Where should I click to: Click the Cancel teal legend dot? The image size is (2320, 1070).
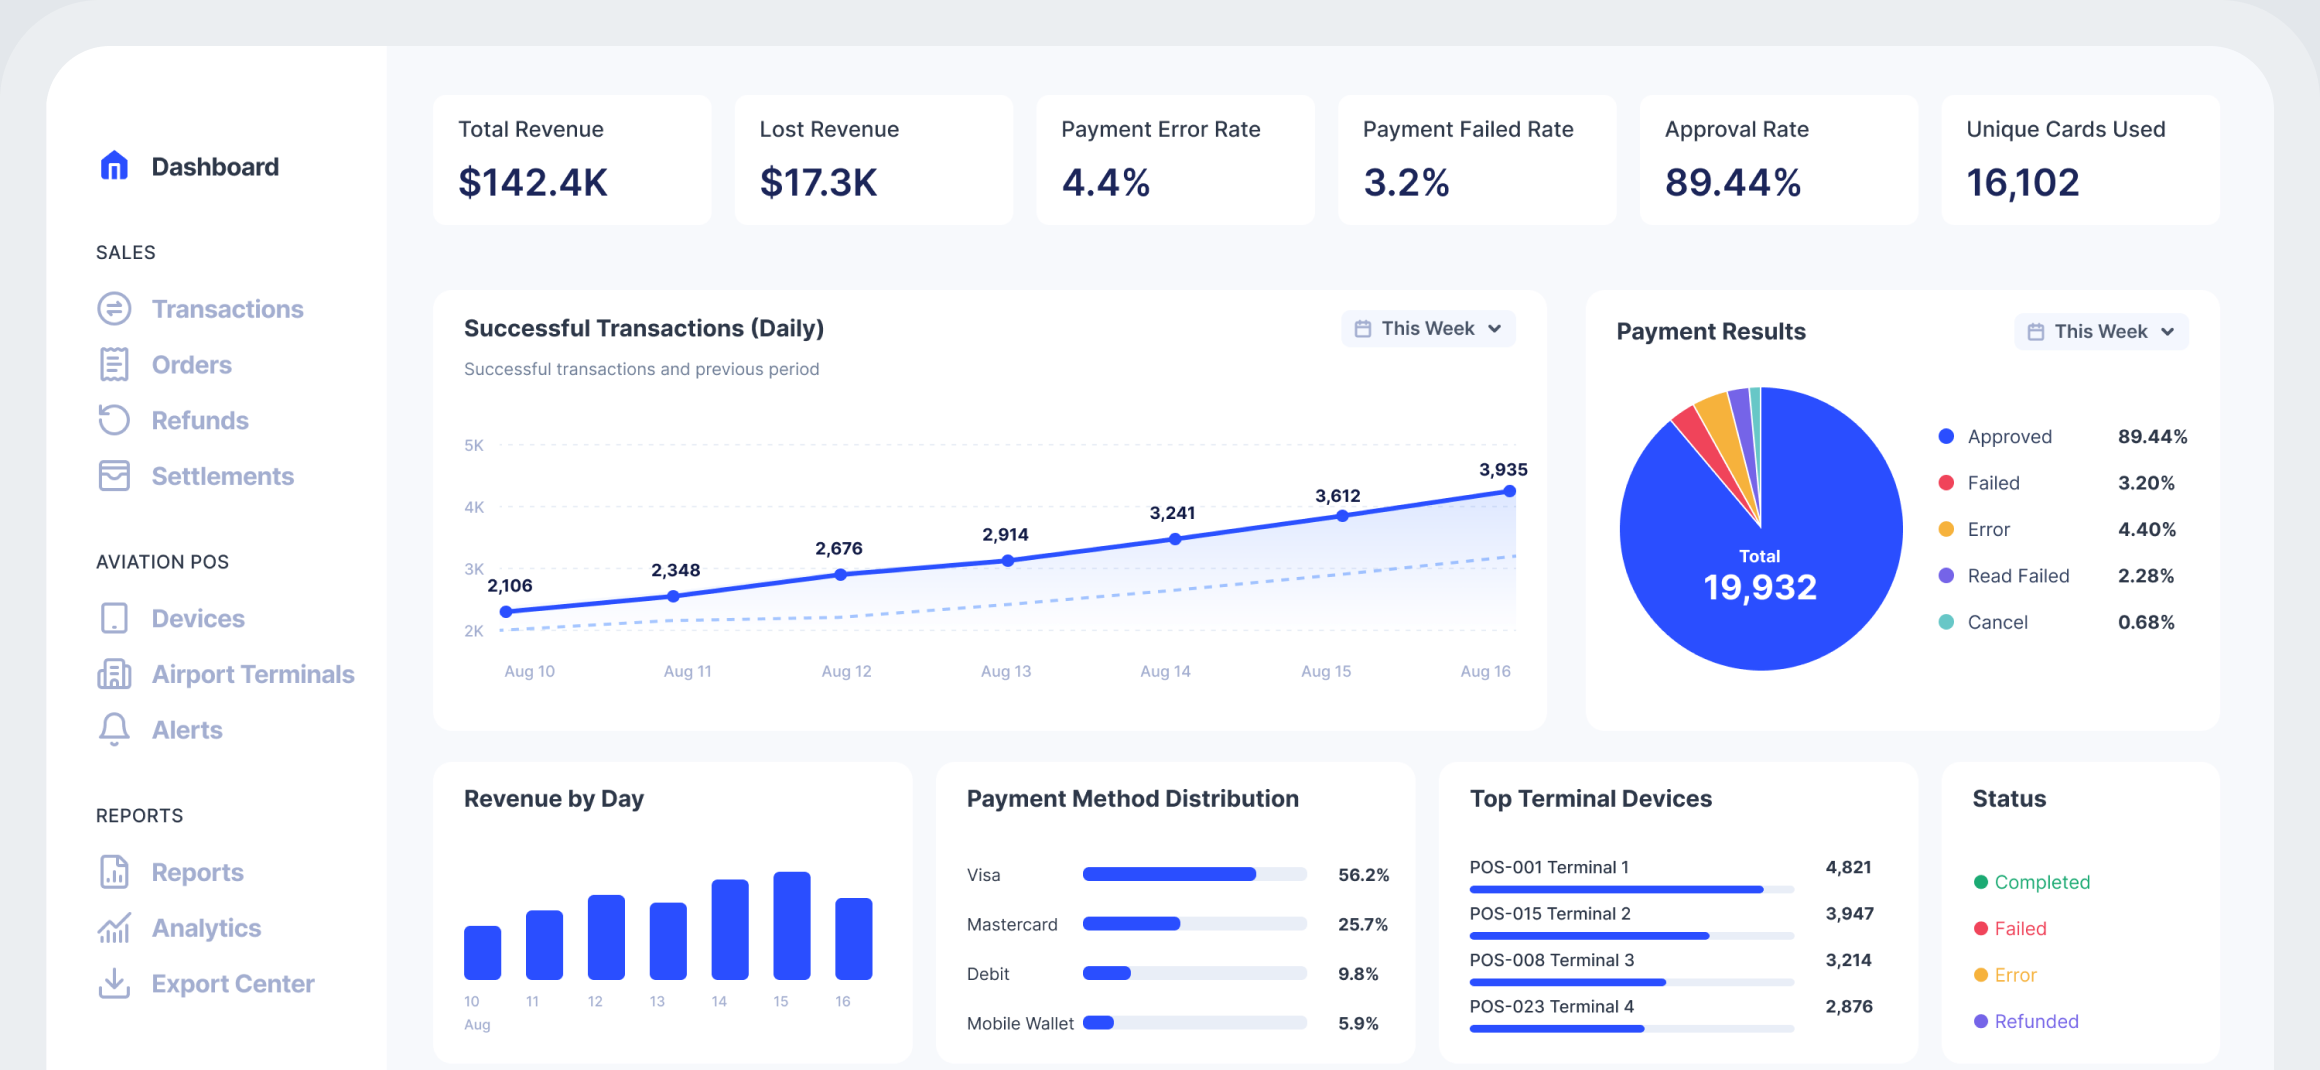(x=1946, y=622)
